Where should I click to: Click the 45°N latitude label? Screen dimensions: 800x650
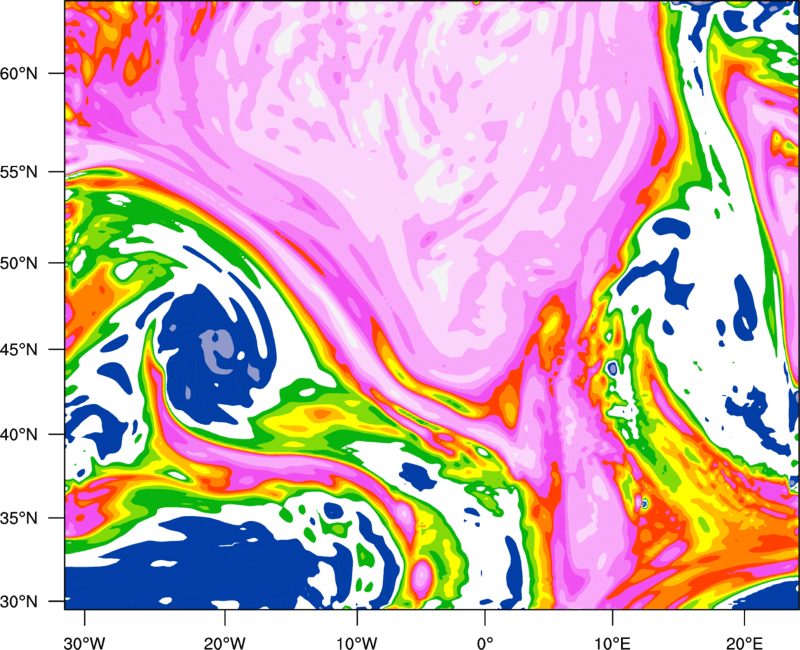(x=19, y=349)
